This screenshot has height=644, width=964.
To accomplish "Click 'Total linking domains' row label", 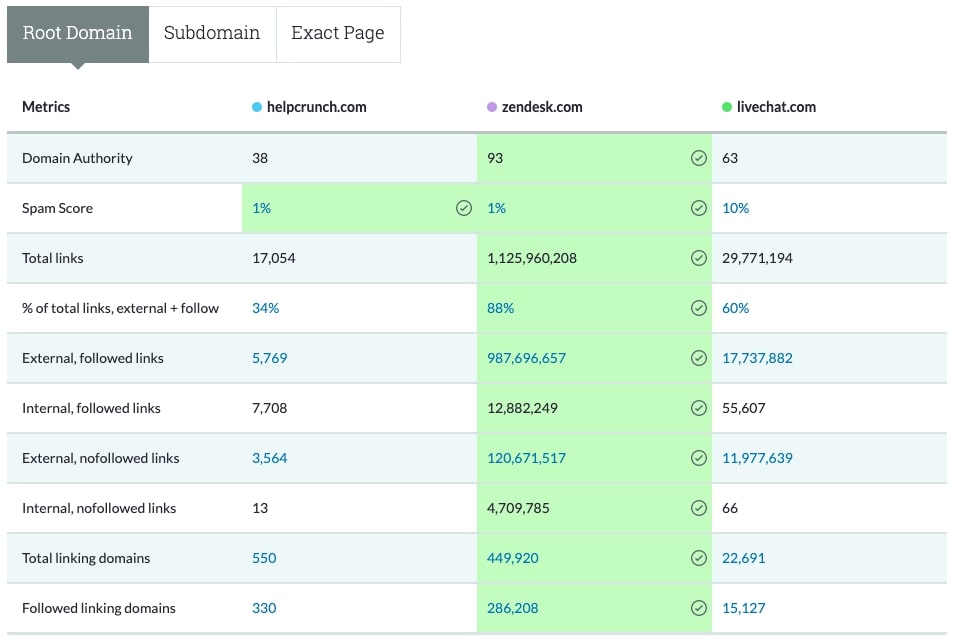I will [x=86, y=558].
